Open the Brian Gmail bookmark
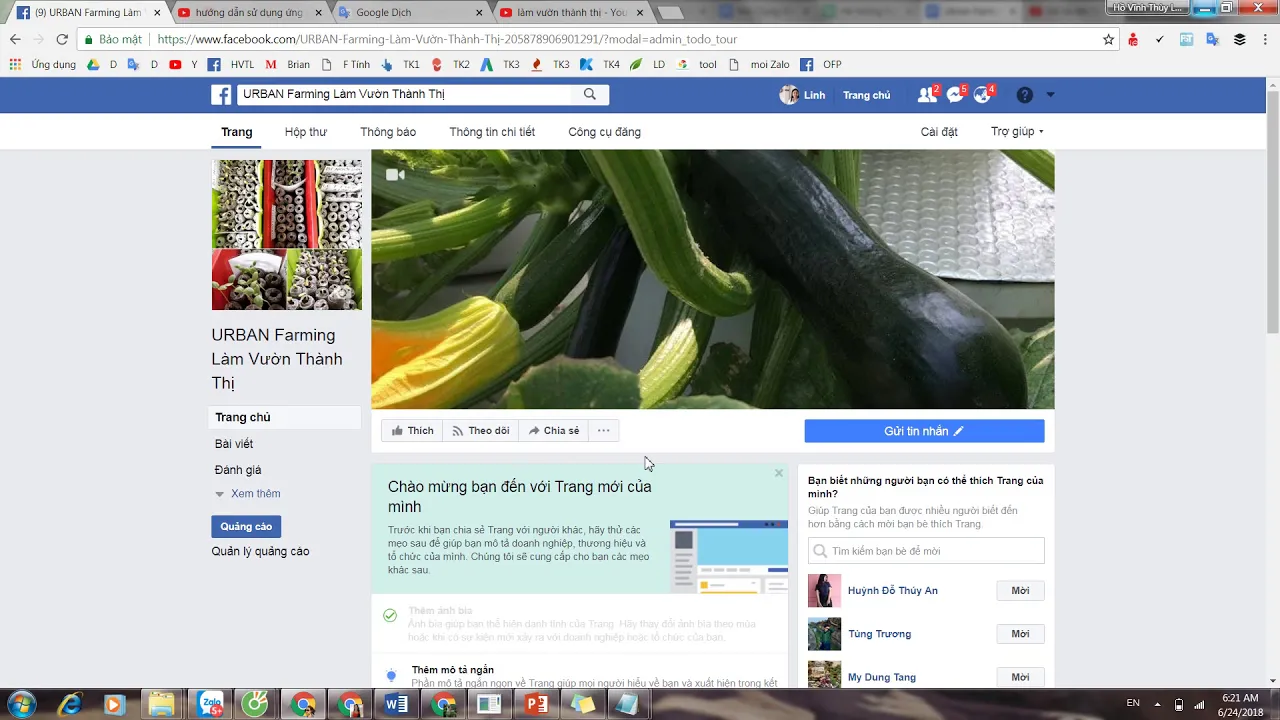Viewport: 1280px width, 720px height. (x=288, y=64)
